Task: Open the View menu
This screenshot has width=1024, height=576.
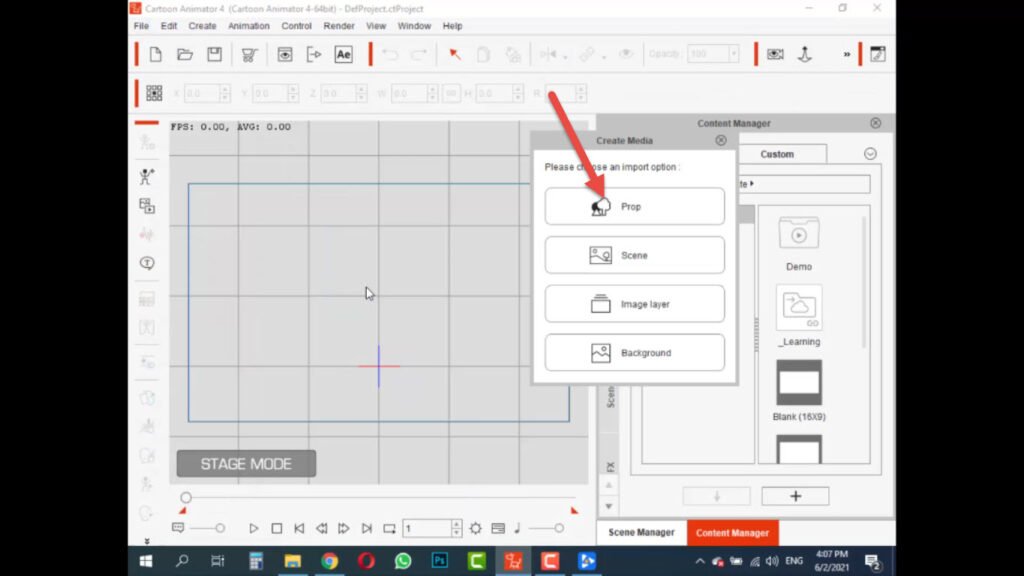Action: (376, 26)
